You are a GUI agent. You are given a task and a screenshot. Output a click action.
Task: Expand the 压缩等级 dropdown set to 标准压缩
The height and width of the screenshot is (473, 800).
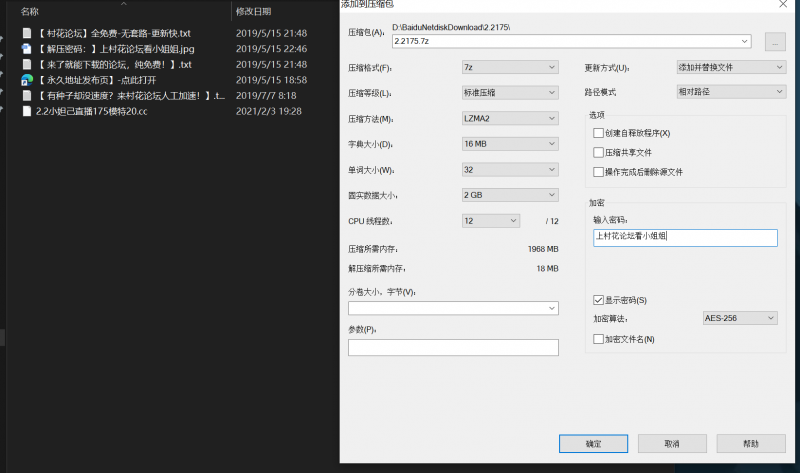coord(509,93)
